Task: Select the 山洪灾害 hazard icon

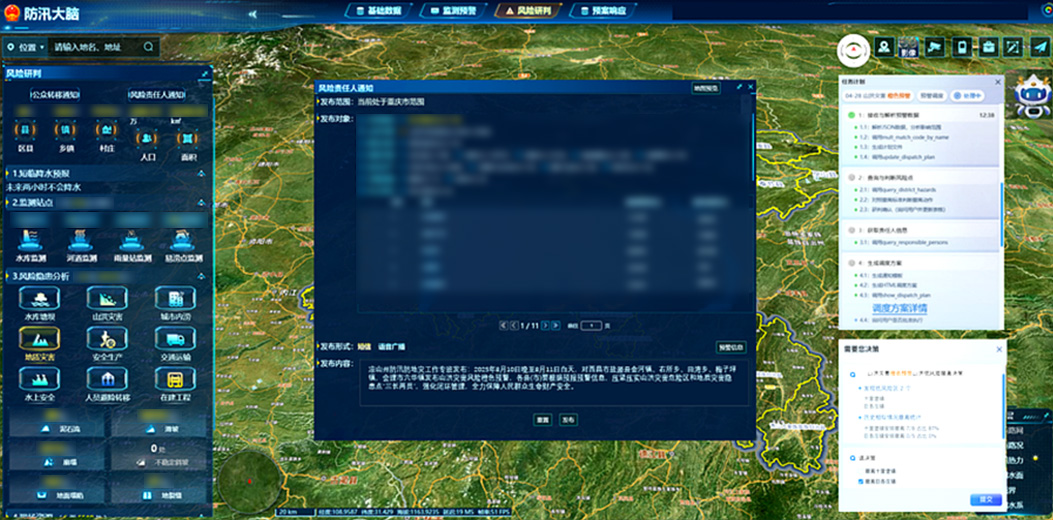Action: (107, 298)
